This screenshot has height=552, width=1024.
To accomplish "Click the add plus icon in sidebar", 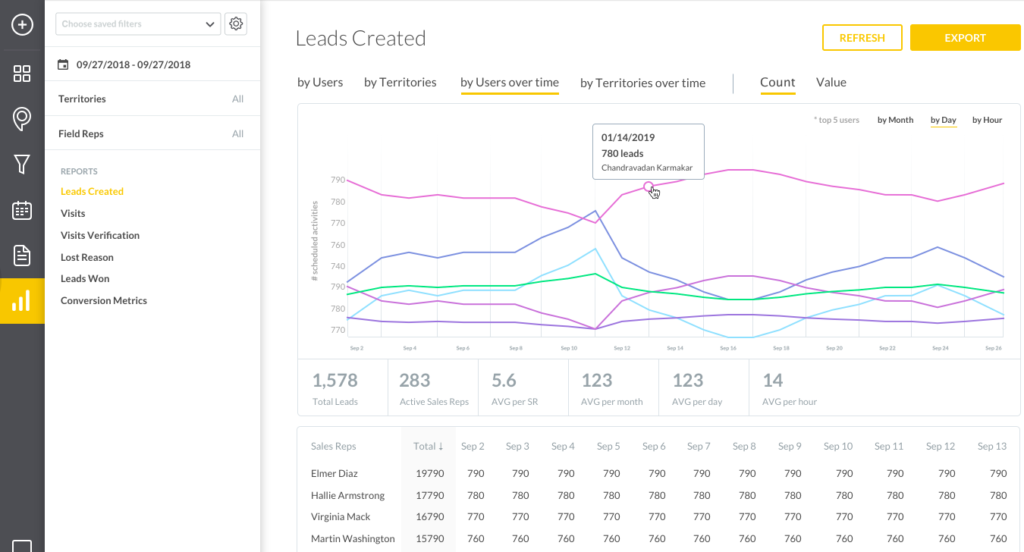I will point(22,25).
